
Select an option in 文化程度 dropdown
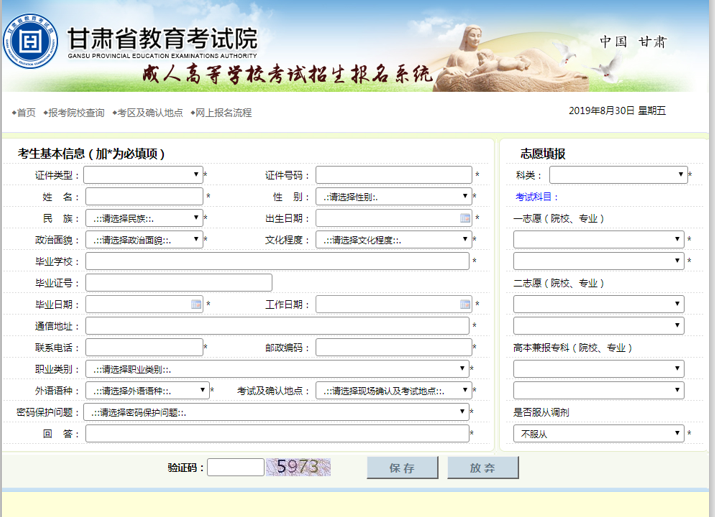(393, 240)
